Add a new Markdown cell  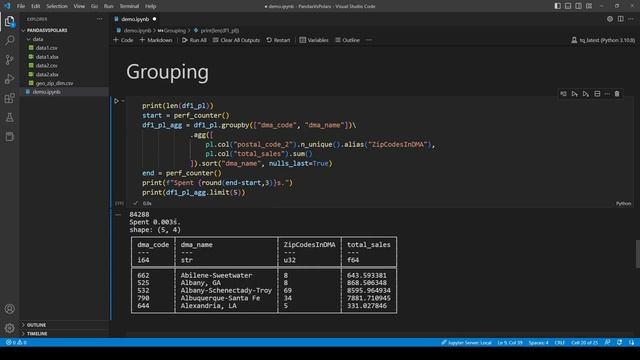click(156, 40)
